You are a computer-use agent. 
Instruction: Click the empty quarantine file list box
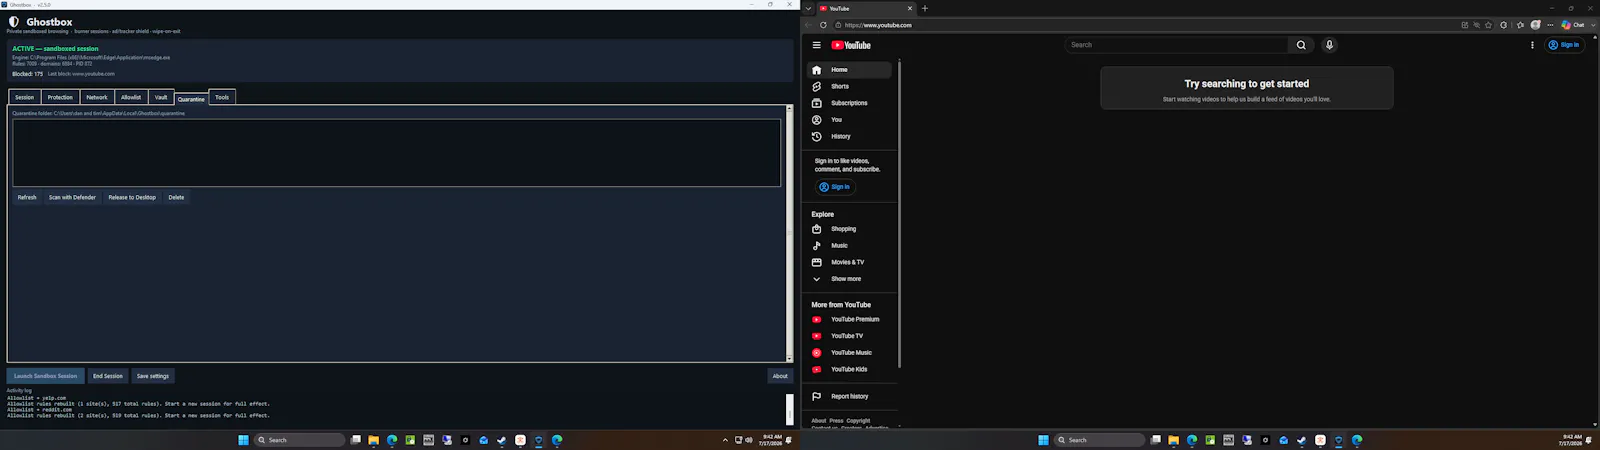coord(396,153)
